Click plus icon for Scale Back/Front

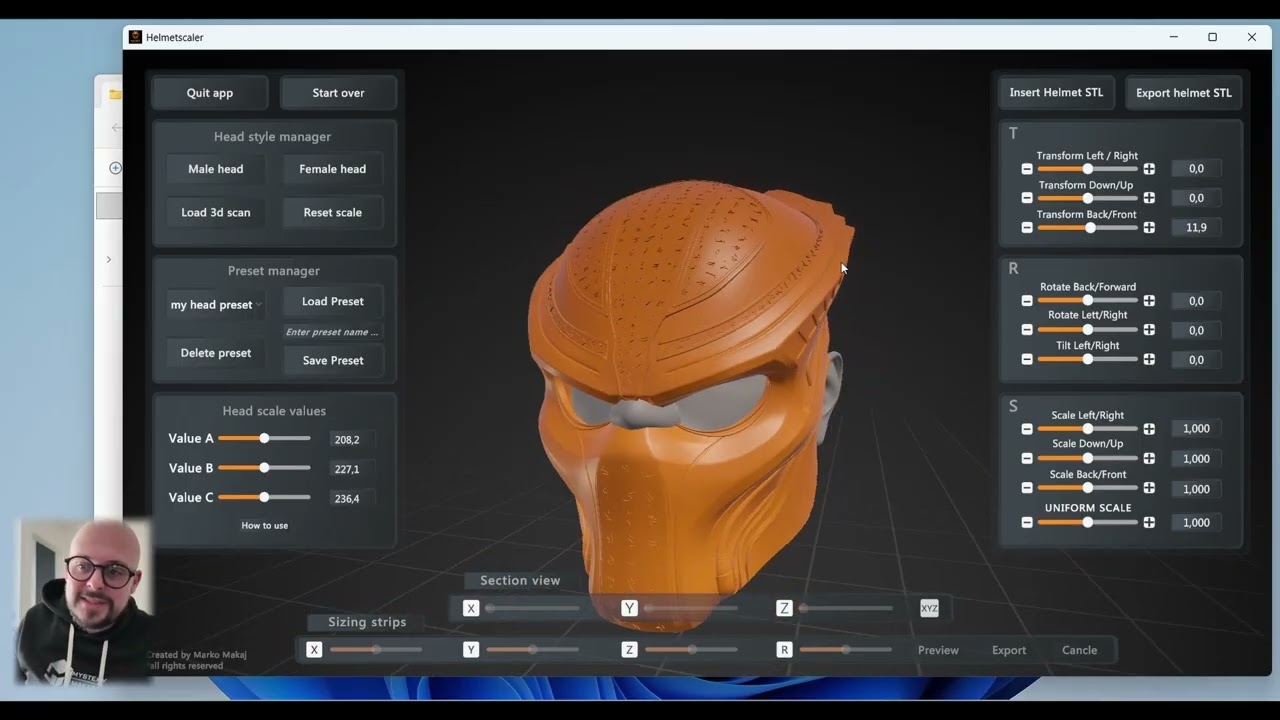pos(1149,488)
